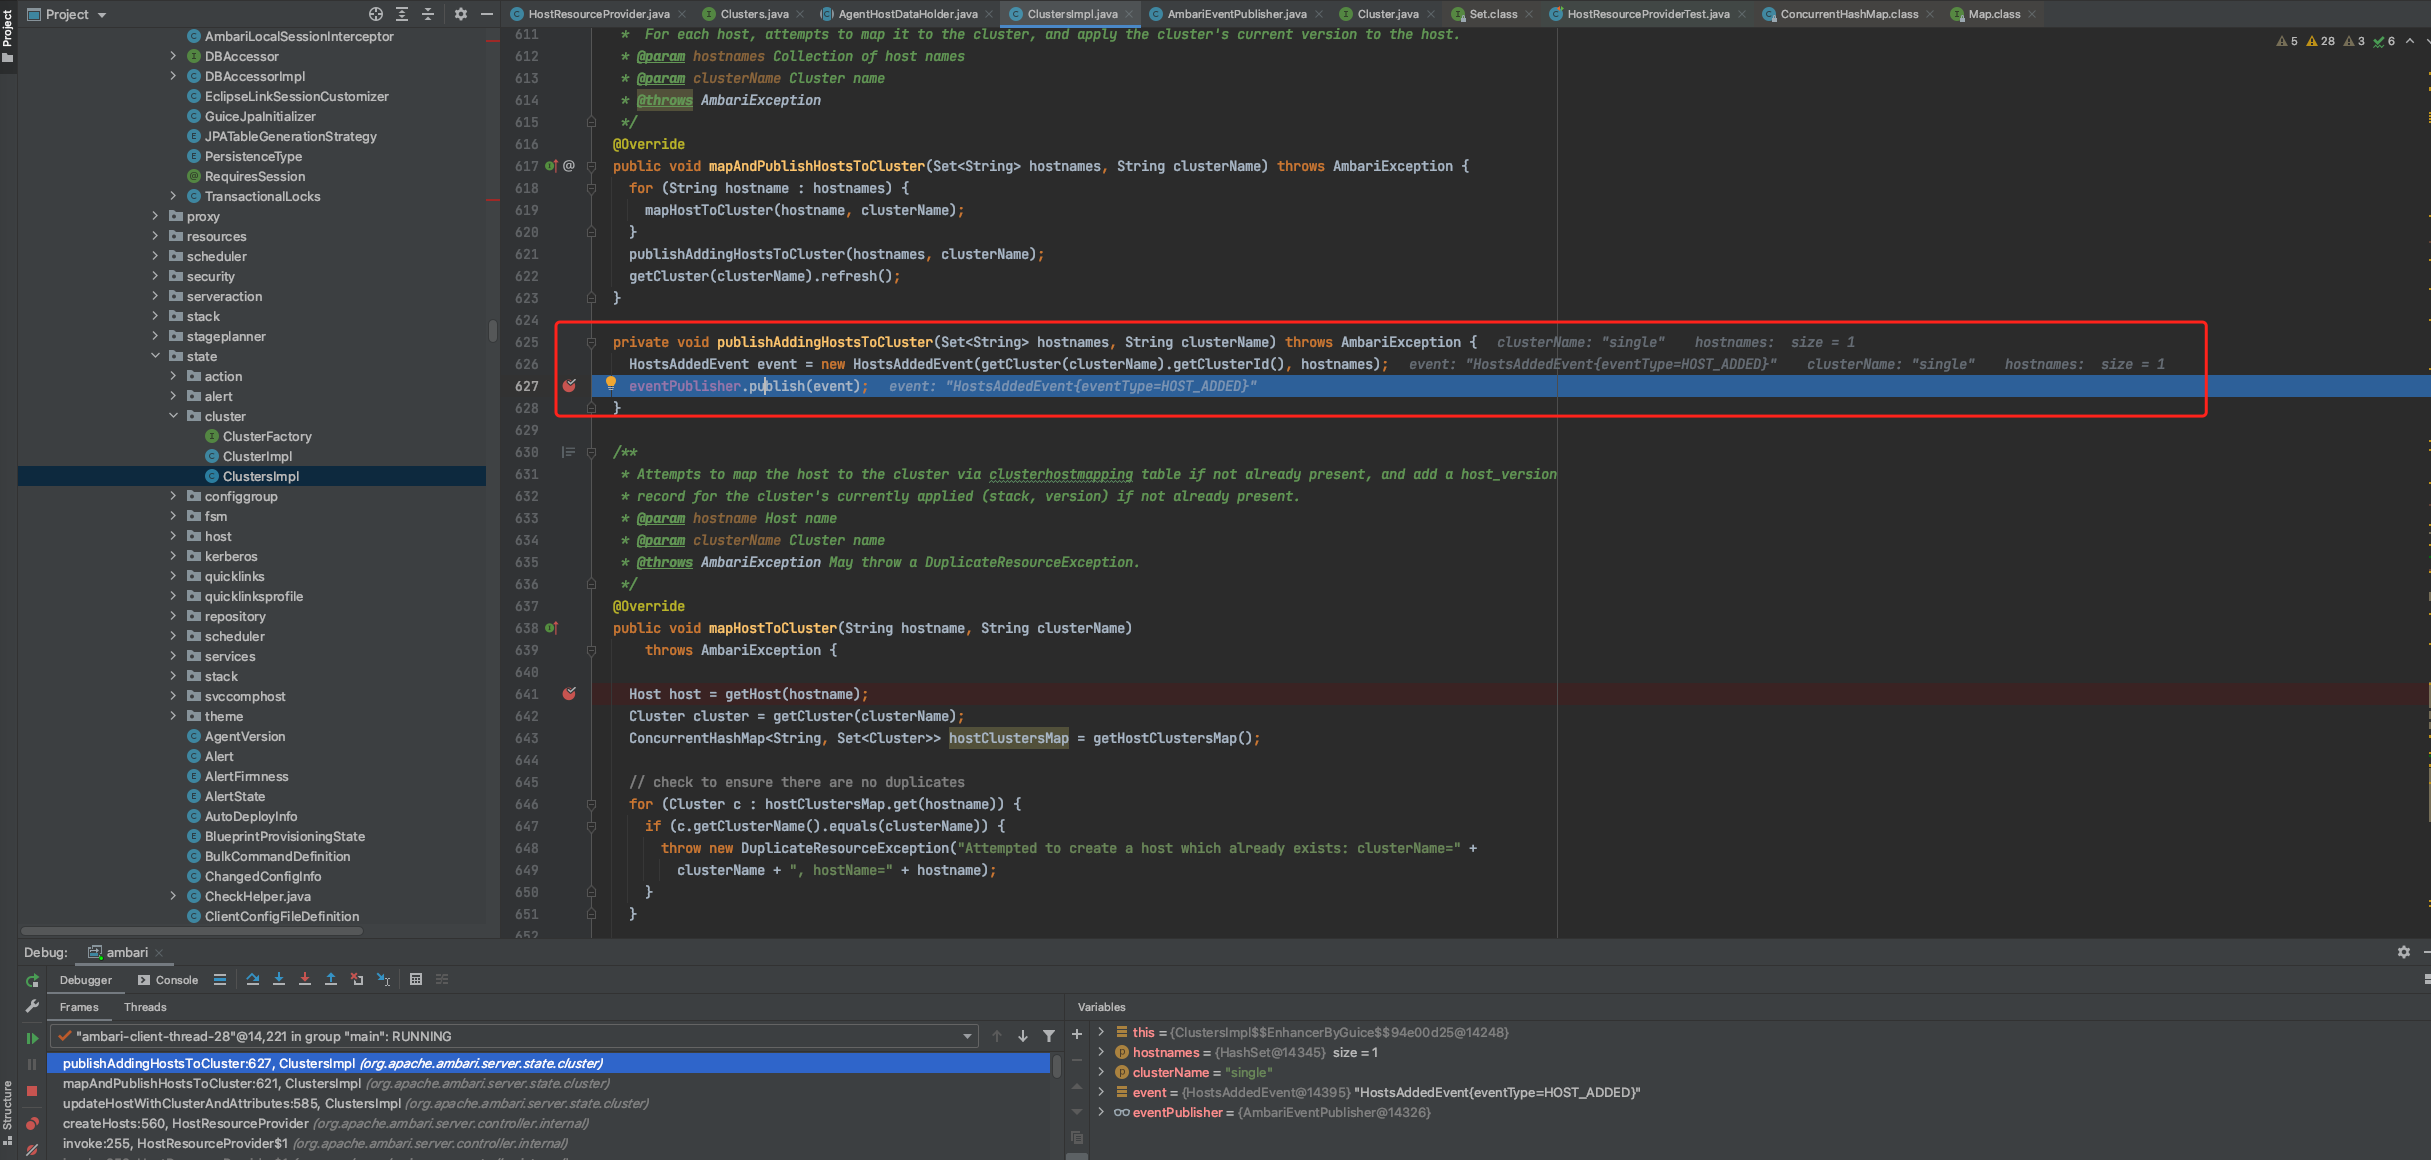Switch to Threads tab
Screen dimensions: 2431x1160
coord(145,1007)
